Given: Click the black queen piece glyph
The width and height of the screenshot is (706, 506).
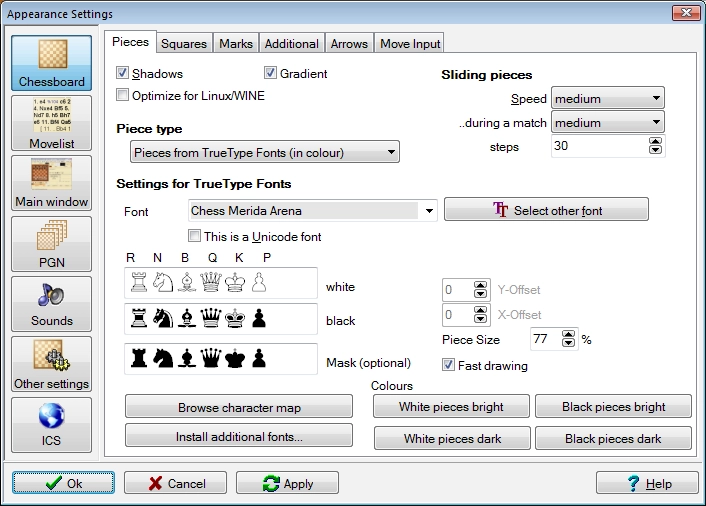Looking at the screenshot, I should (x=211, y=318).
